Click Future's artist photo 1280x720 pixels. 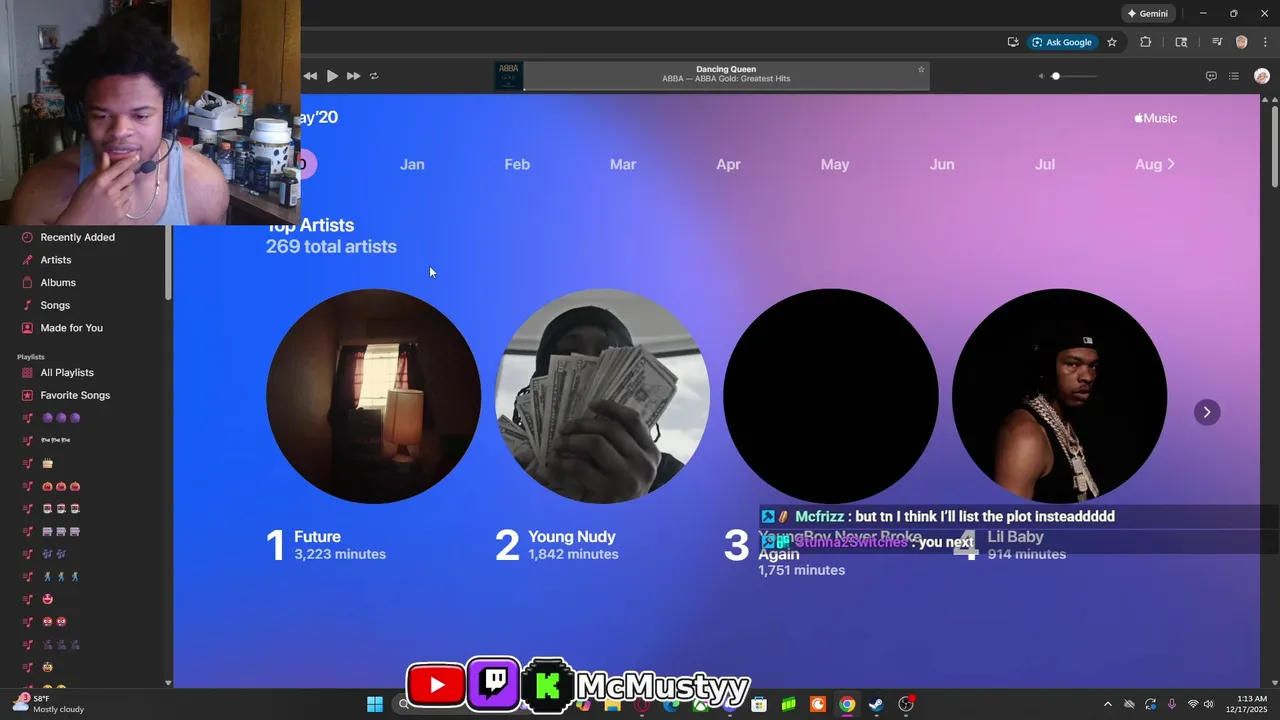click(x=373, y=396)
